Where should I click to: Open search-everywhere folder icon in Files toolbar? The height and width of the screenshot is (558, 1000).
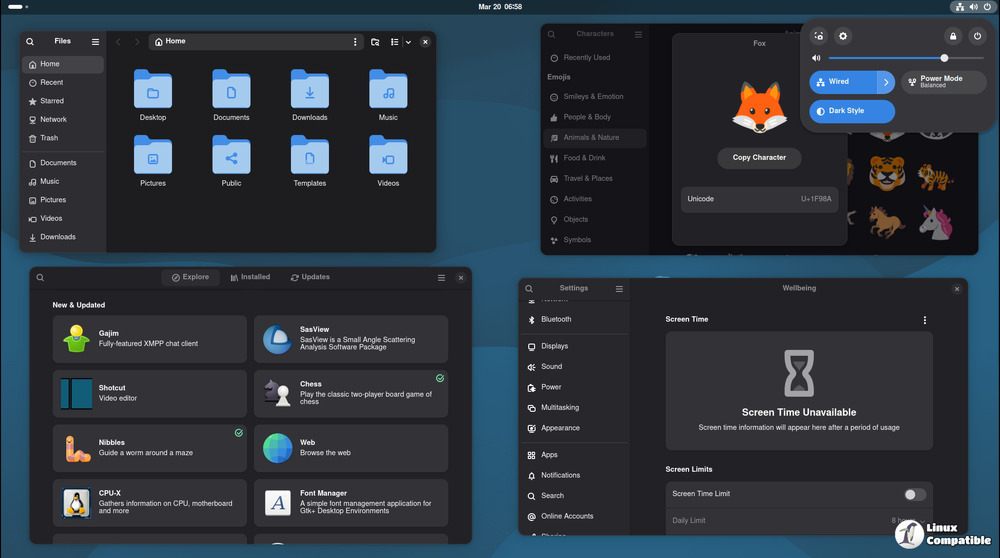375,42
